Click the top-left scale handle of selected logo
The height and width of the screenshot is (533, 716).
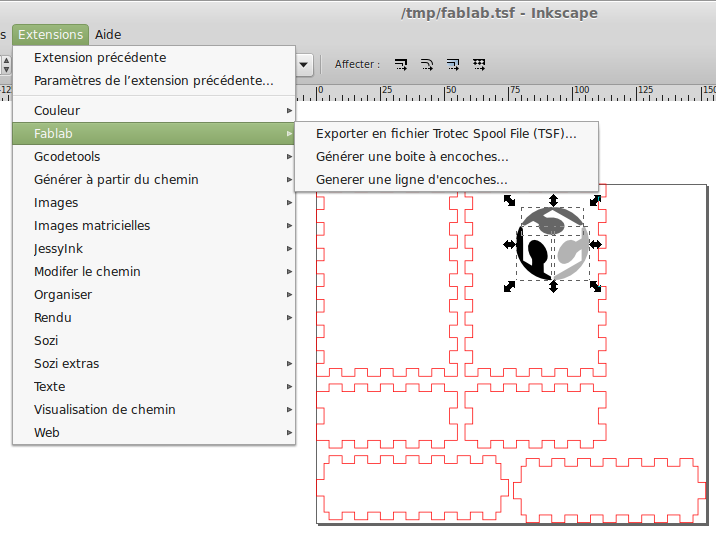tap(510, 201)
